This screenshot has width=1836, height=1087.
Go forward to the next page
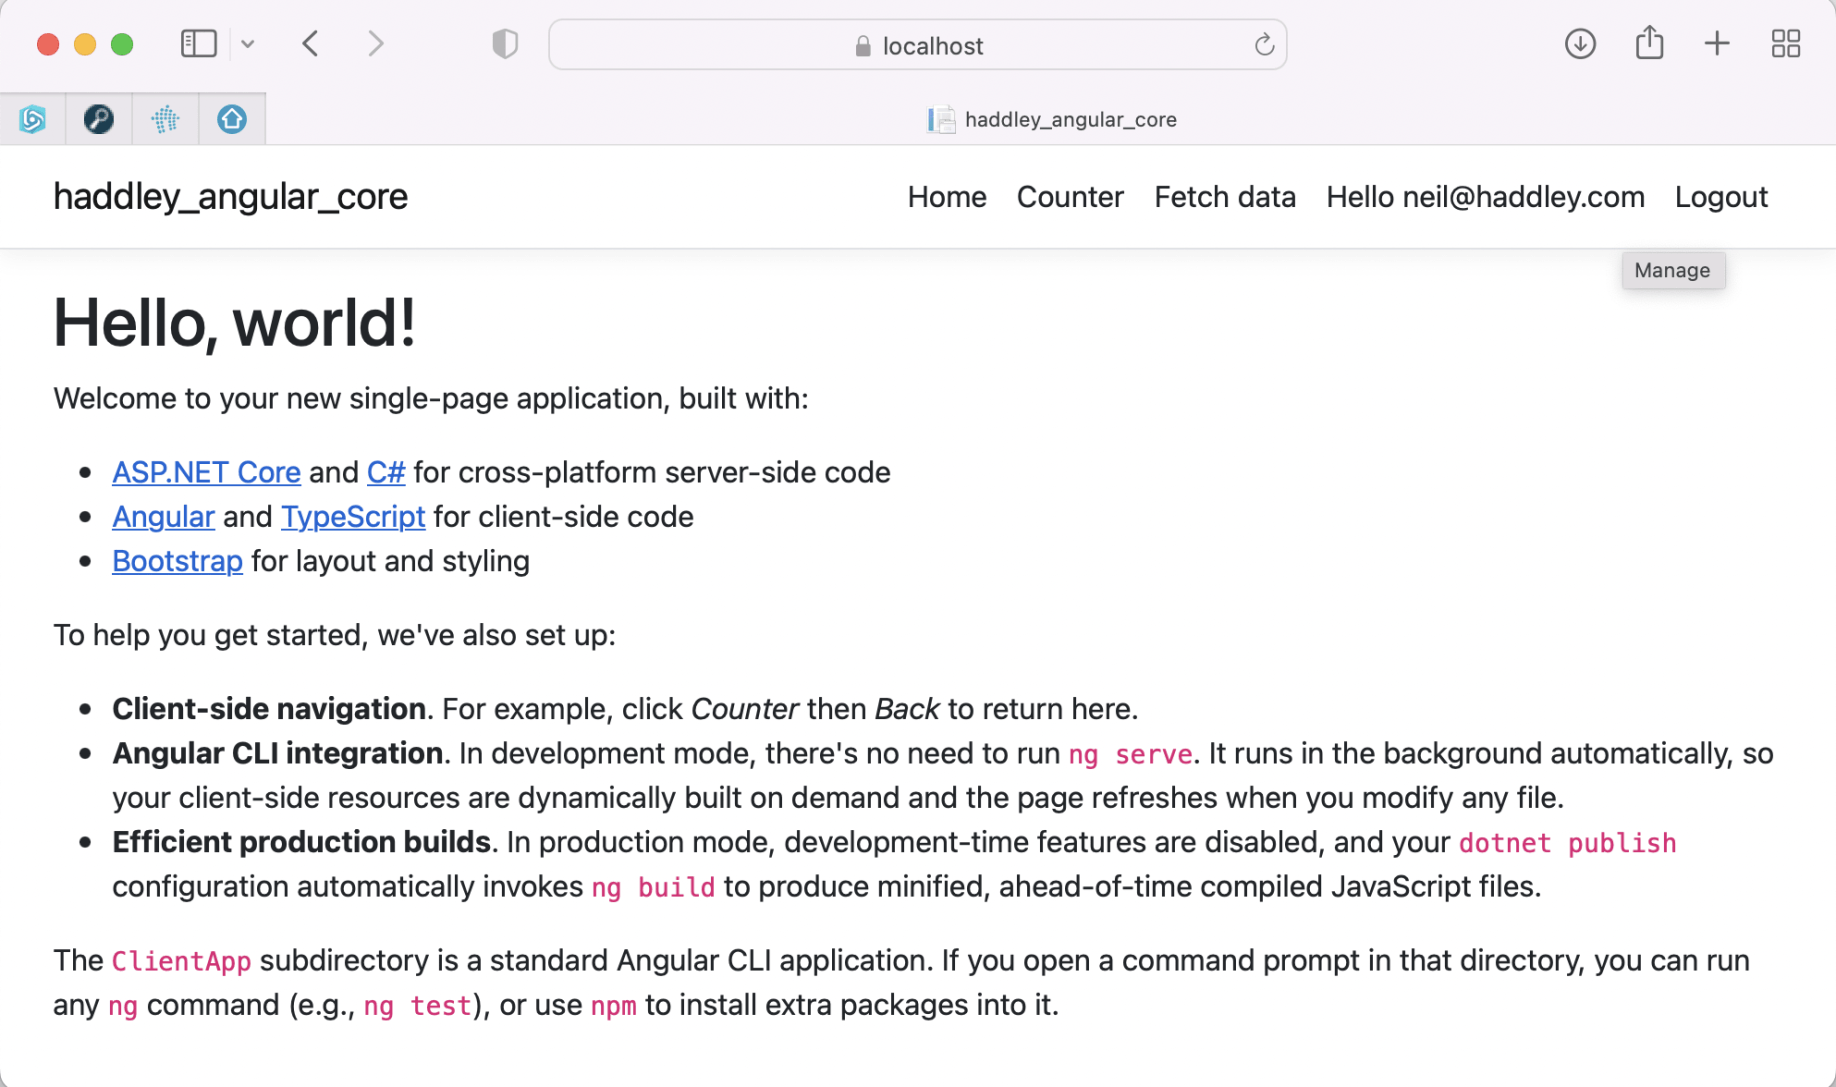pyautogui.click(x=375, y=44)
